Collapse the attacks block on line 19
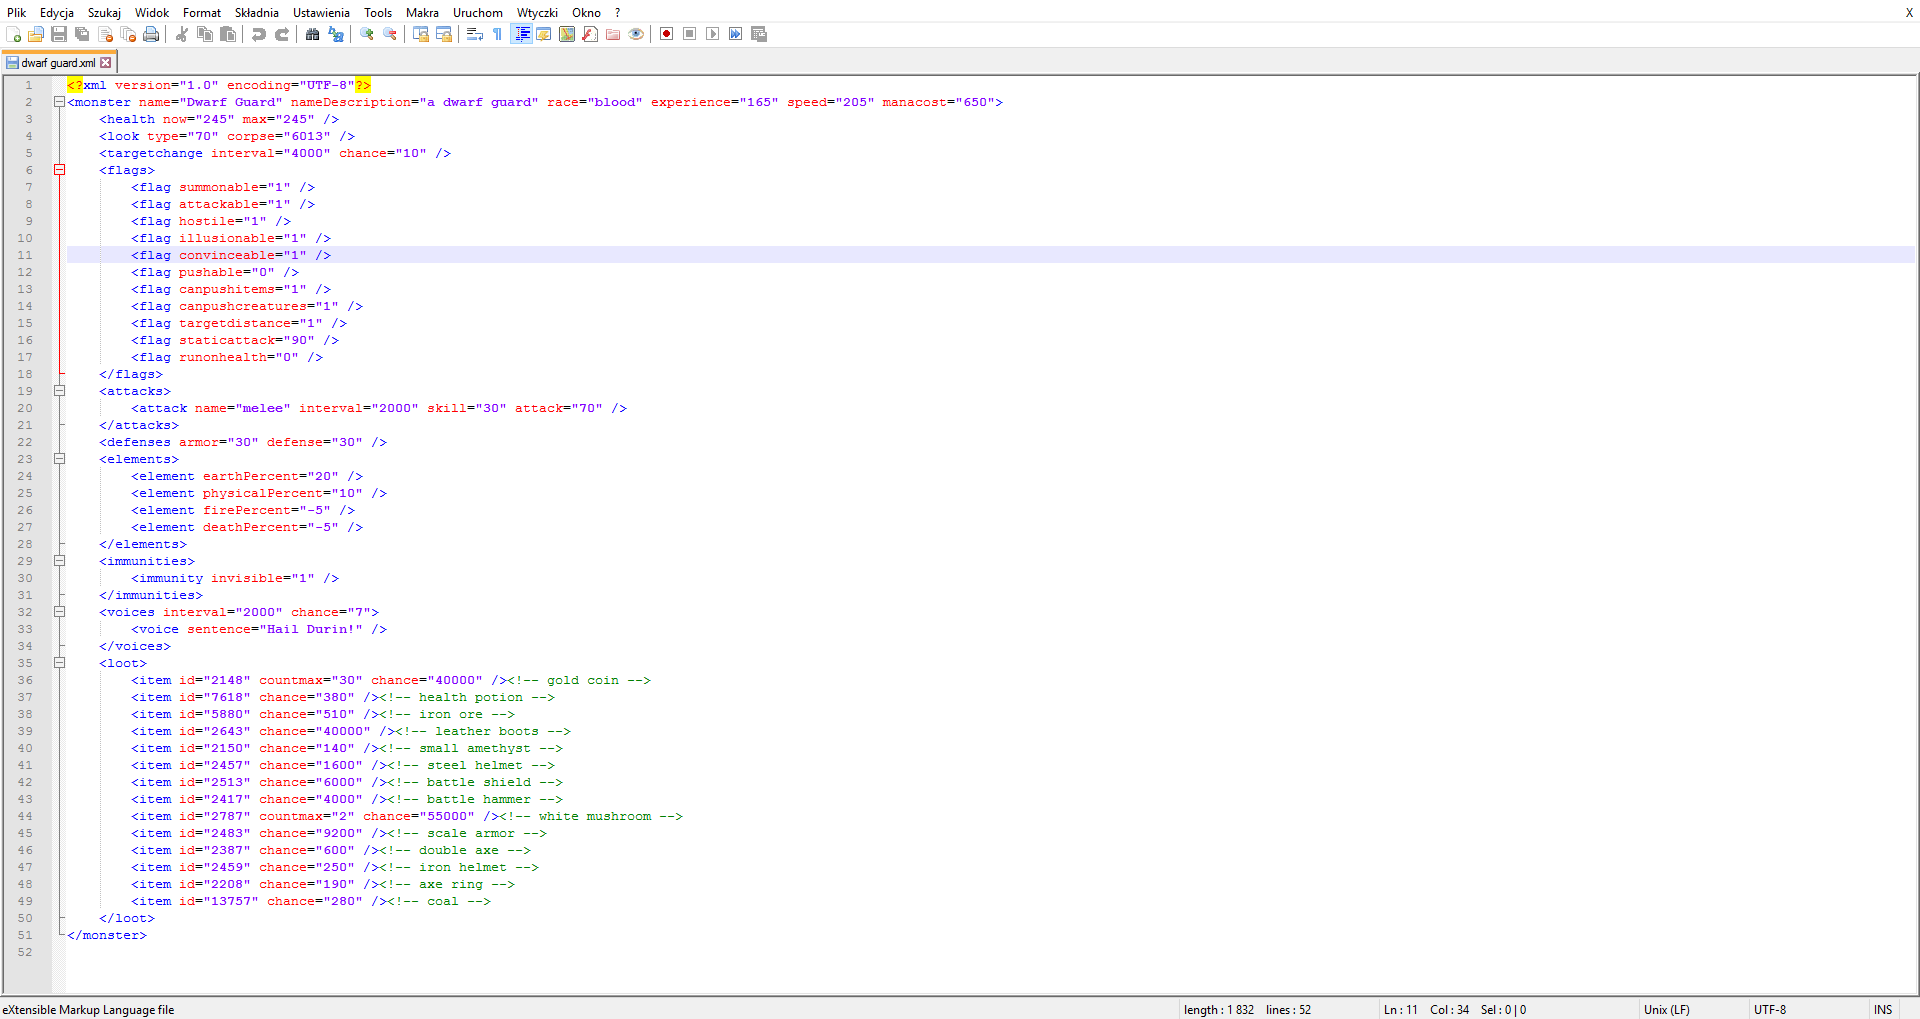The width and height of the screenshot is (1920, 1019). [59, 391]
